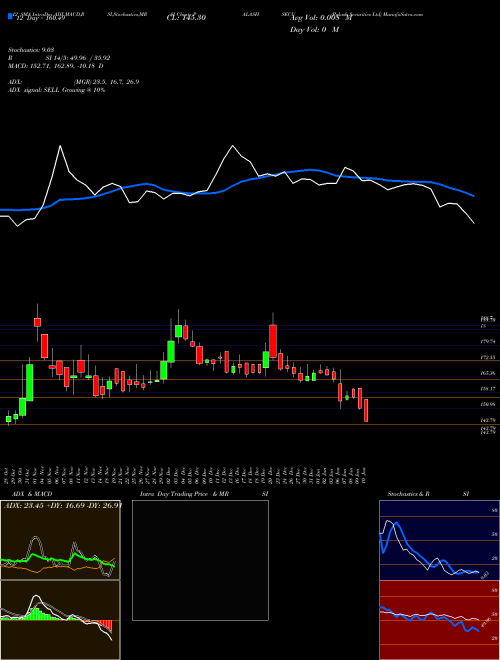
Task: Click the 150.98 price axis label
Action: tap(489, 404)
